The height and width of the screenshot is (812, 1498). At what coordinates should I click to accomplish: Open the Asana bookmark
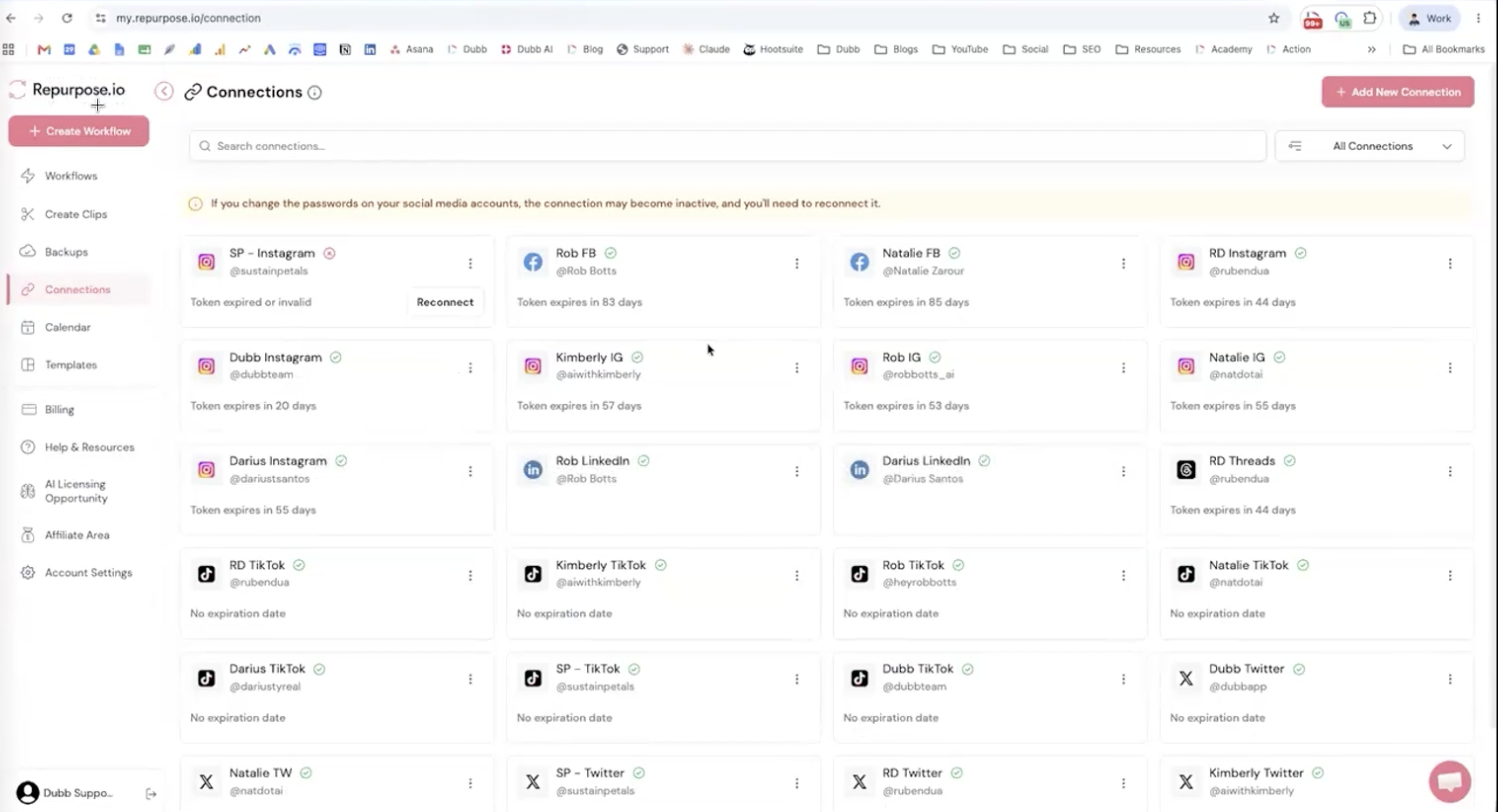click(412, 49)
